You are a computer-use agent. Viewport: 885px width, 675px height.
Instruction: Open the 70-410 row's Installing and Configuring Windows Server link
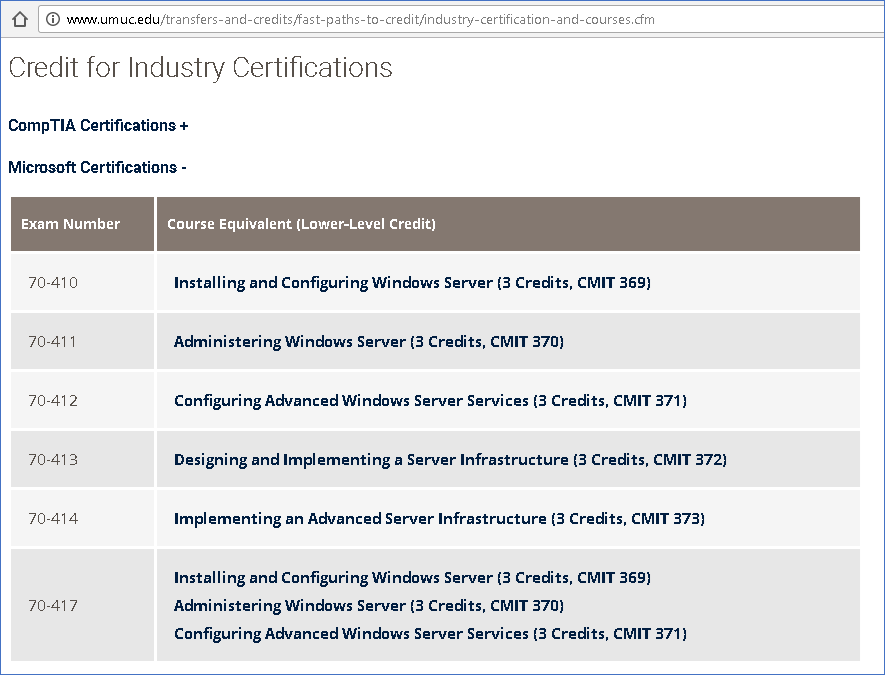[x=412, y=283]
